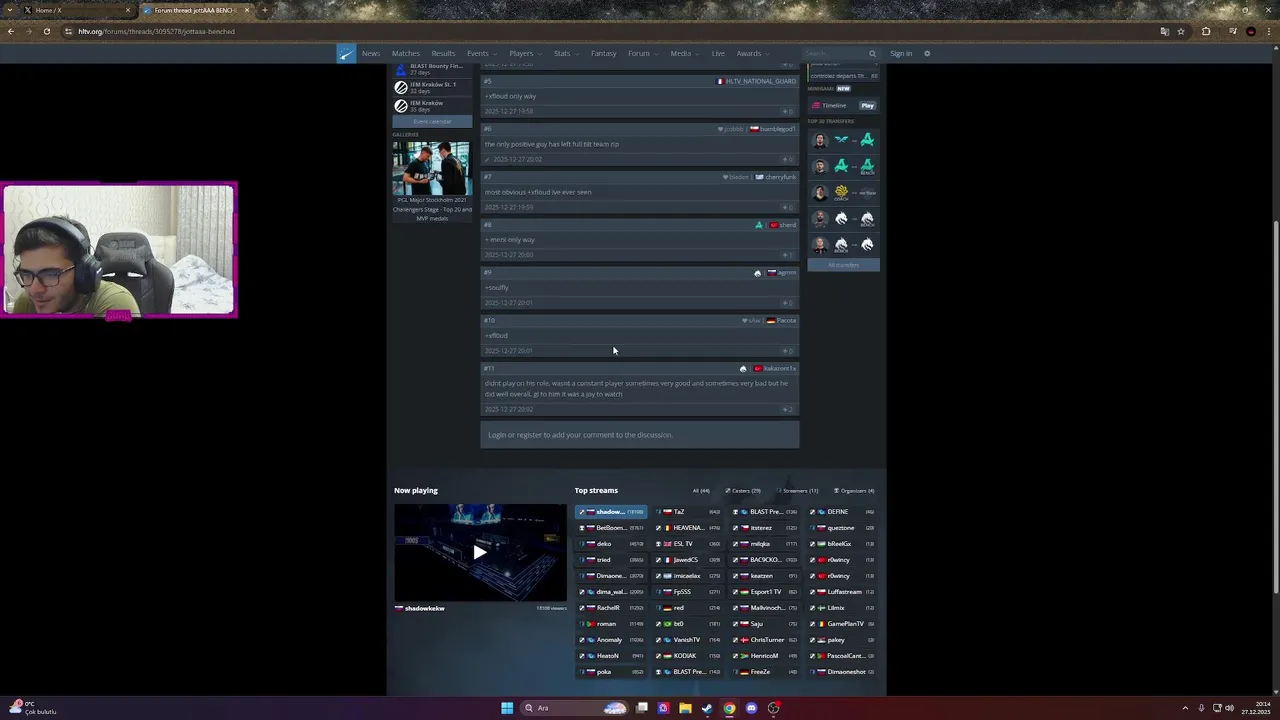This screenshot has width=1280, height=720.
Task: Click the flag icon beside HLTV_NATIONAL_GUARD
Action: 720,81
